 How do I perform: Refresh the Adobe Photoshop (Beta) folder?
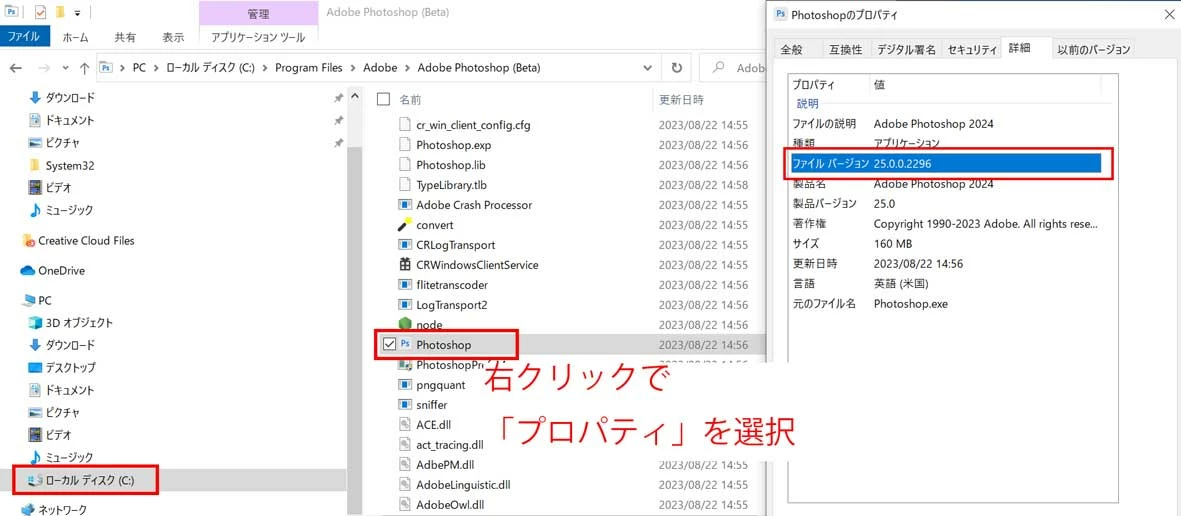676,68
